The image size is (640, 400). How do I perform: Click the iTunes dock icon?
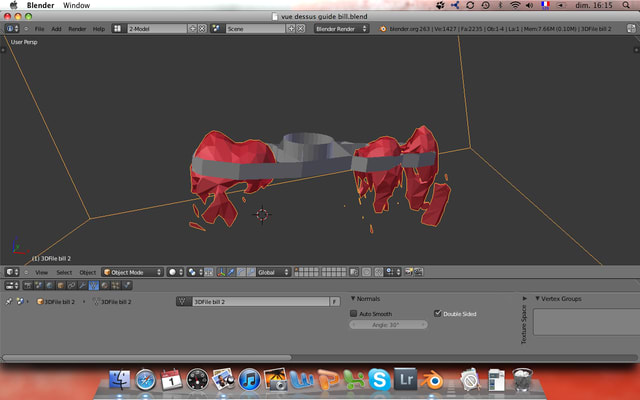coord(250,380)
